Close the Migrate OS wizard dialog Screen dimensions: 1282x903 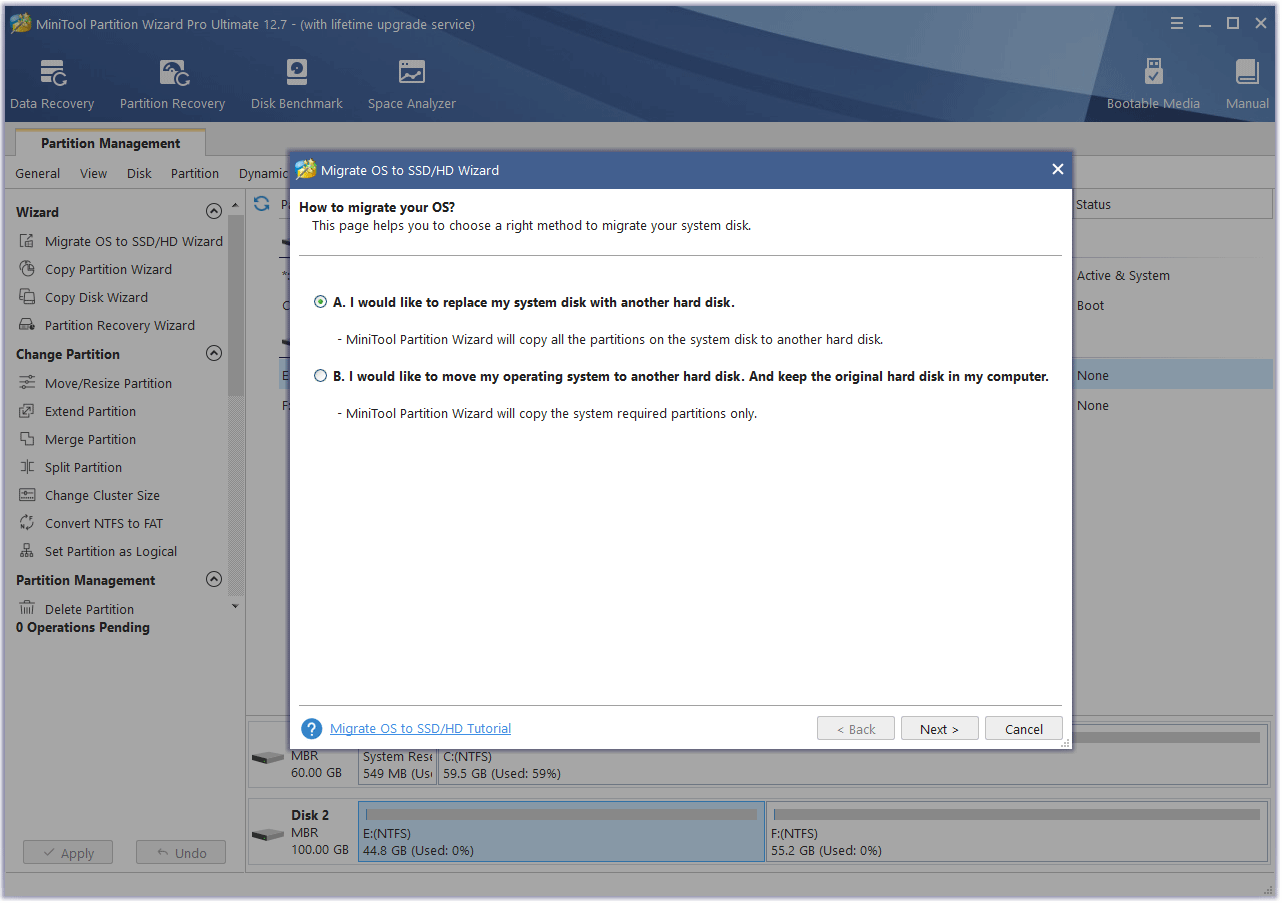pyautogui.click(x=1057, y=170)
